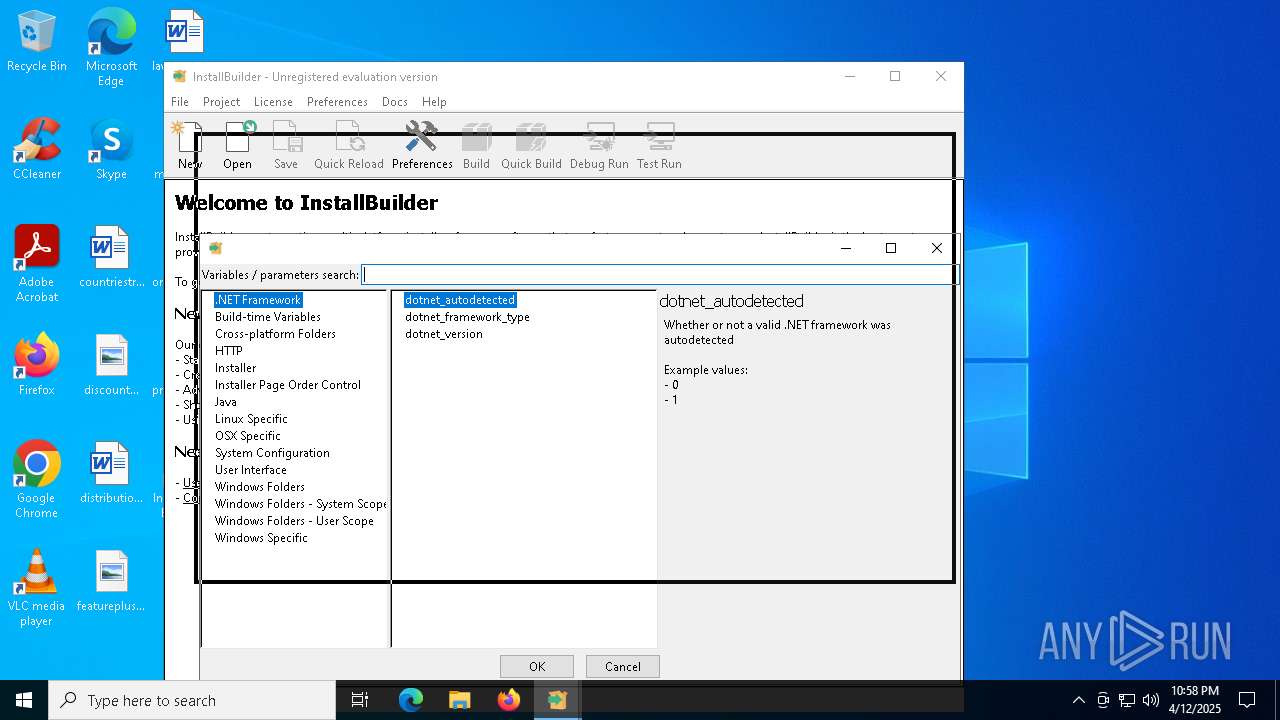Screen dimensions: 1280x720
Task: Open the Windows Start menu
Action: [x=24, y=700]
